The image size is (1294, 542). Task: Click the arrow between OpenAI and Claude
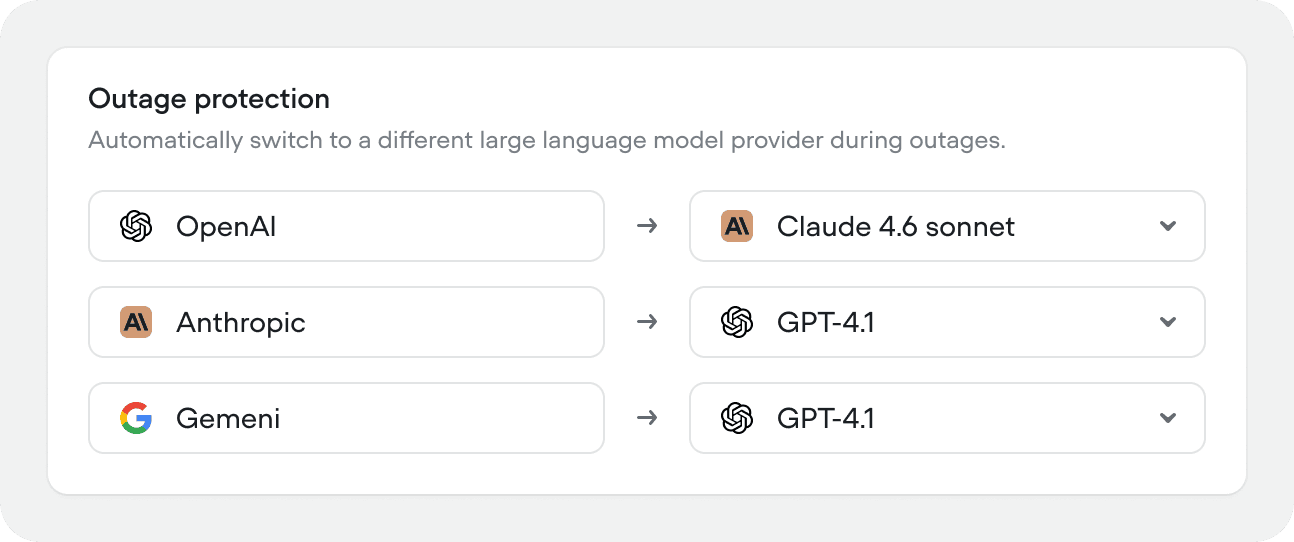tap(647, 226)
